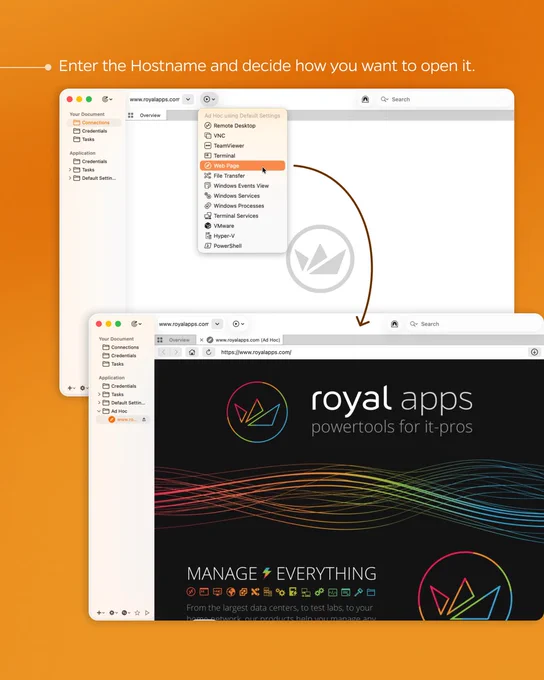Select Your Document Tasks in front window
The image size is (544, 680).
[113, 364]
